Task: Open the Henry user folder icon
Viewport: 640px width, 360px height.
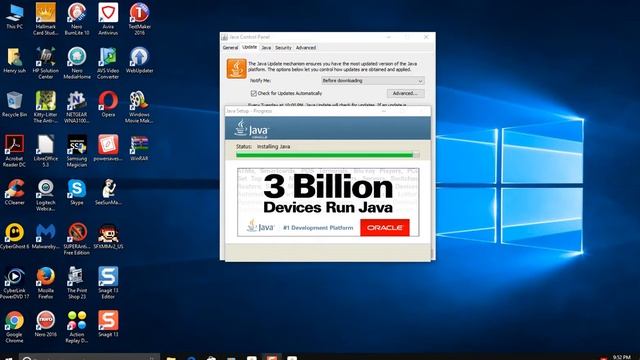Action: [x=14, y=60]
